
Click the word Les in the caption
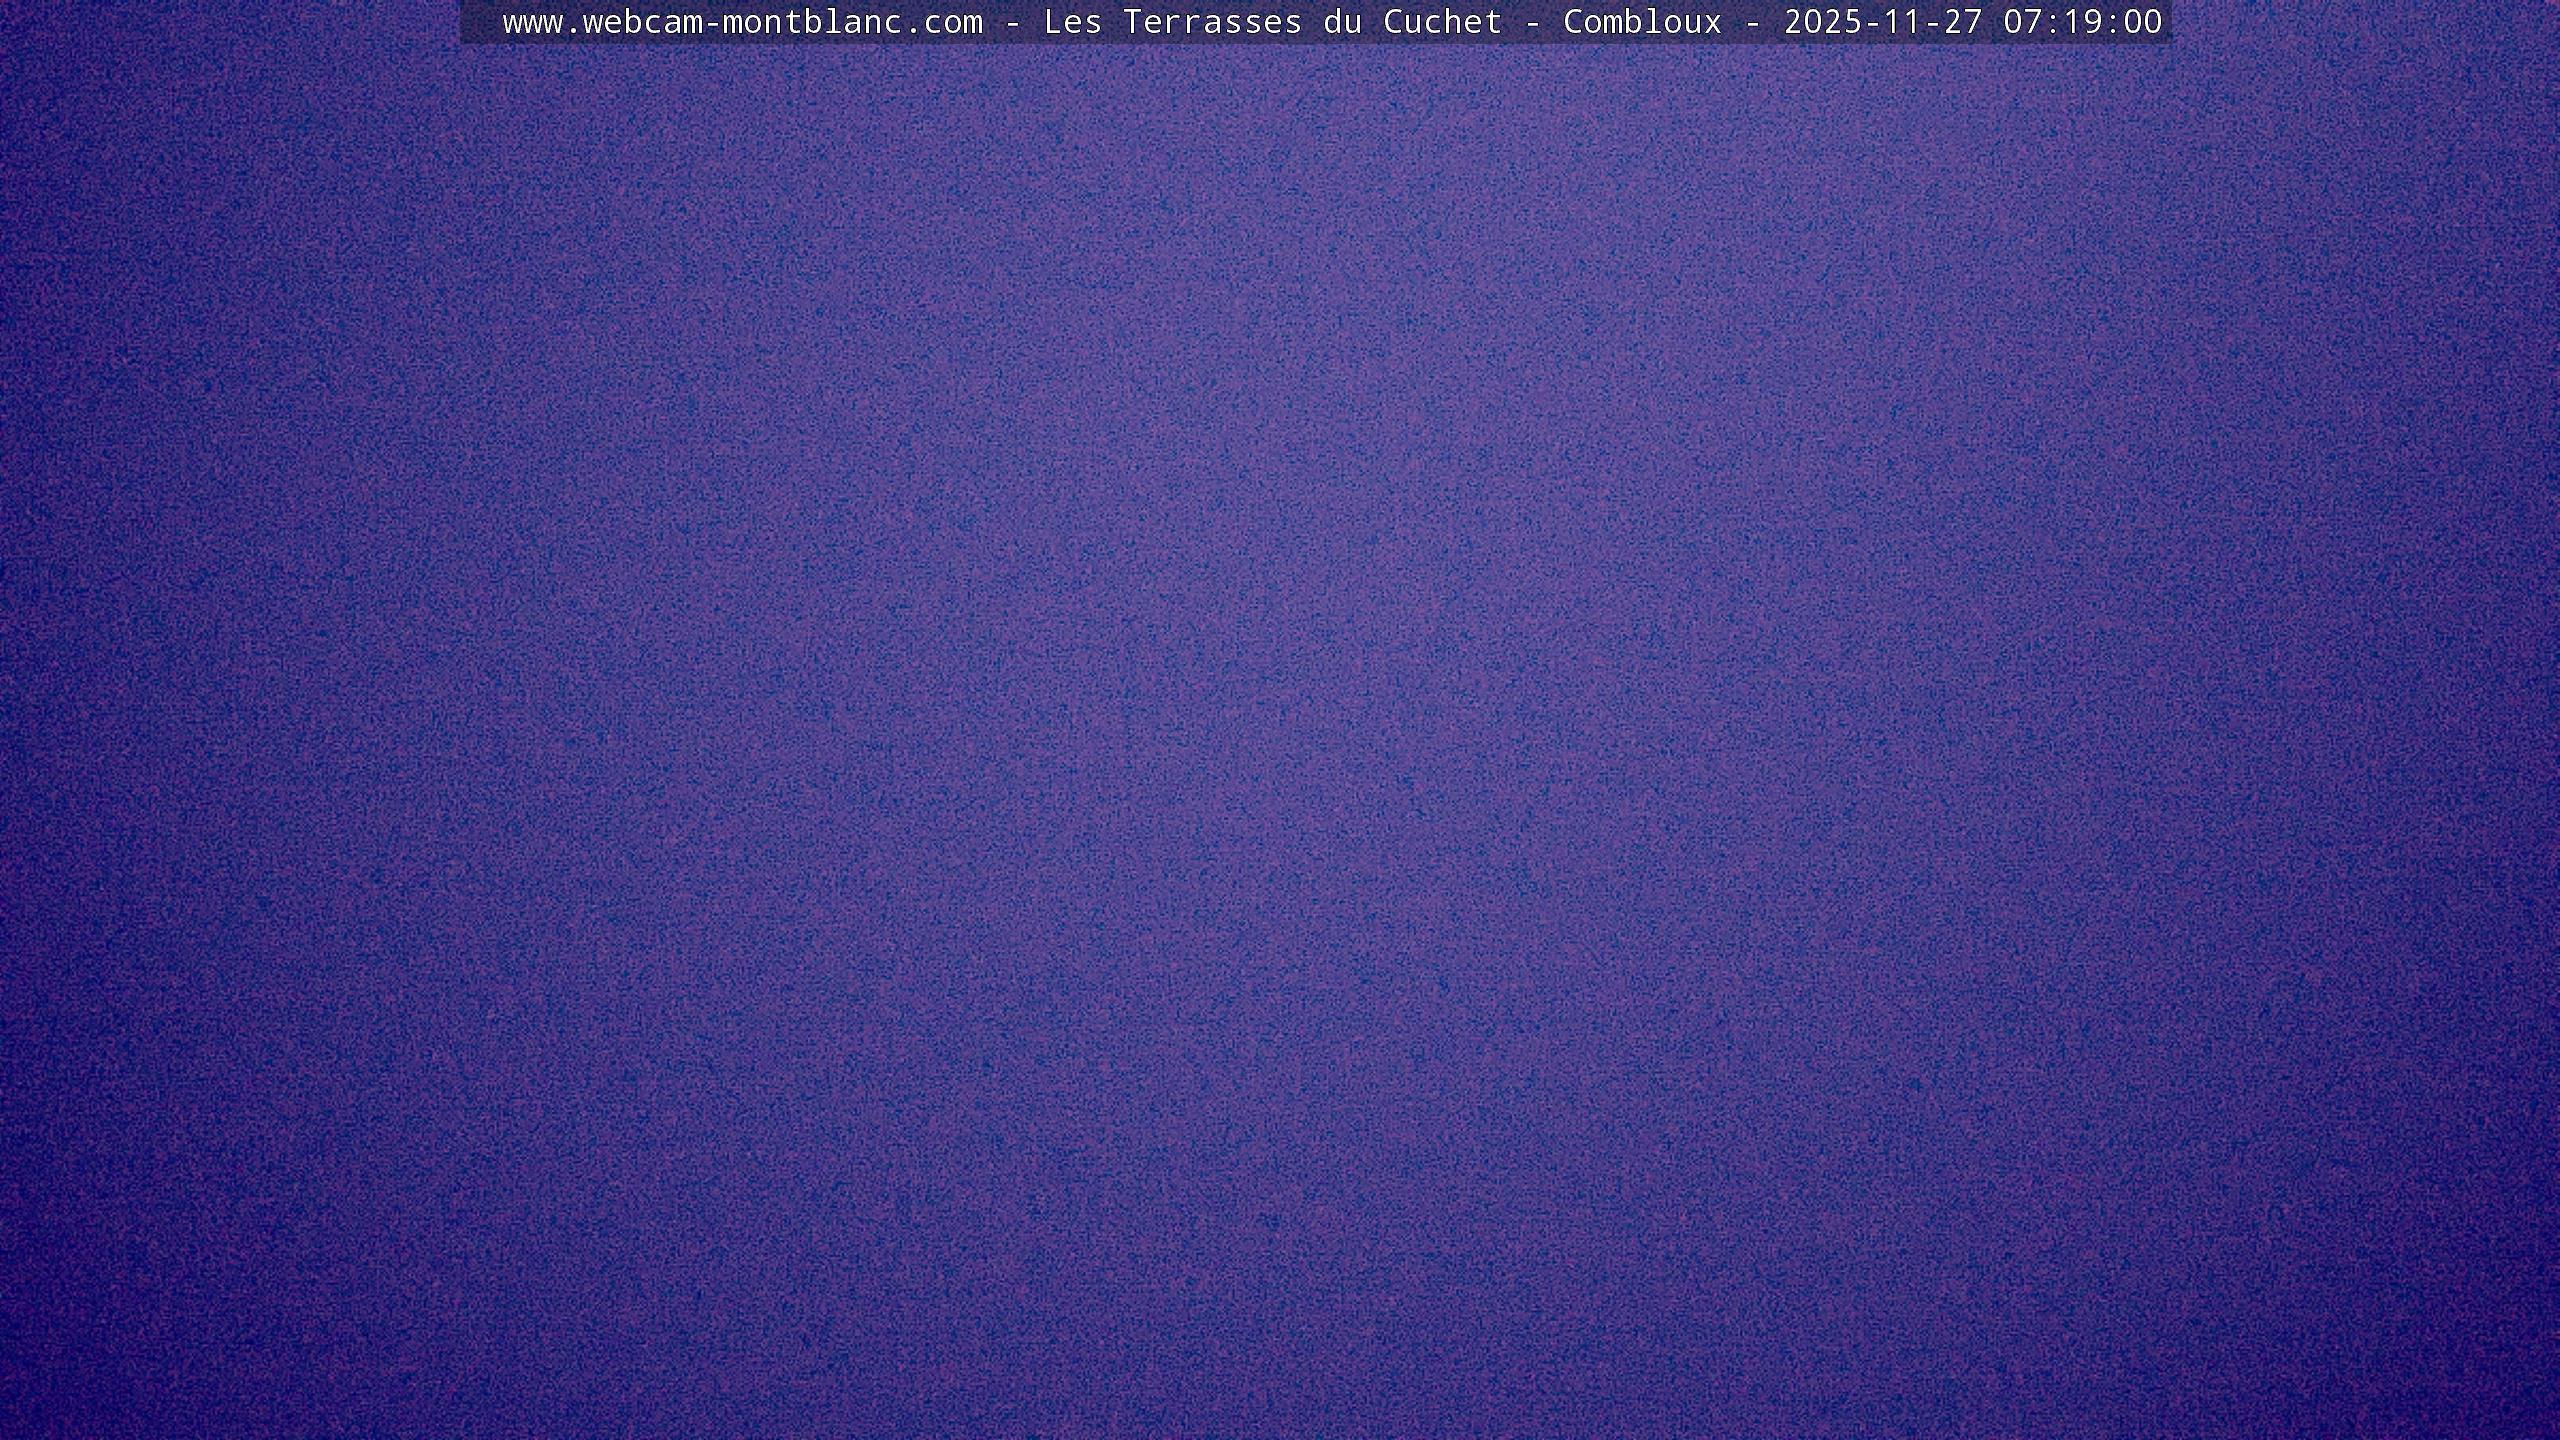tap(1072, 22)
